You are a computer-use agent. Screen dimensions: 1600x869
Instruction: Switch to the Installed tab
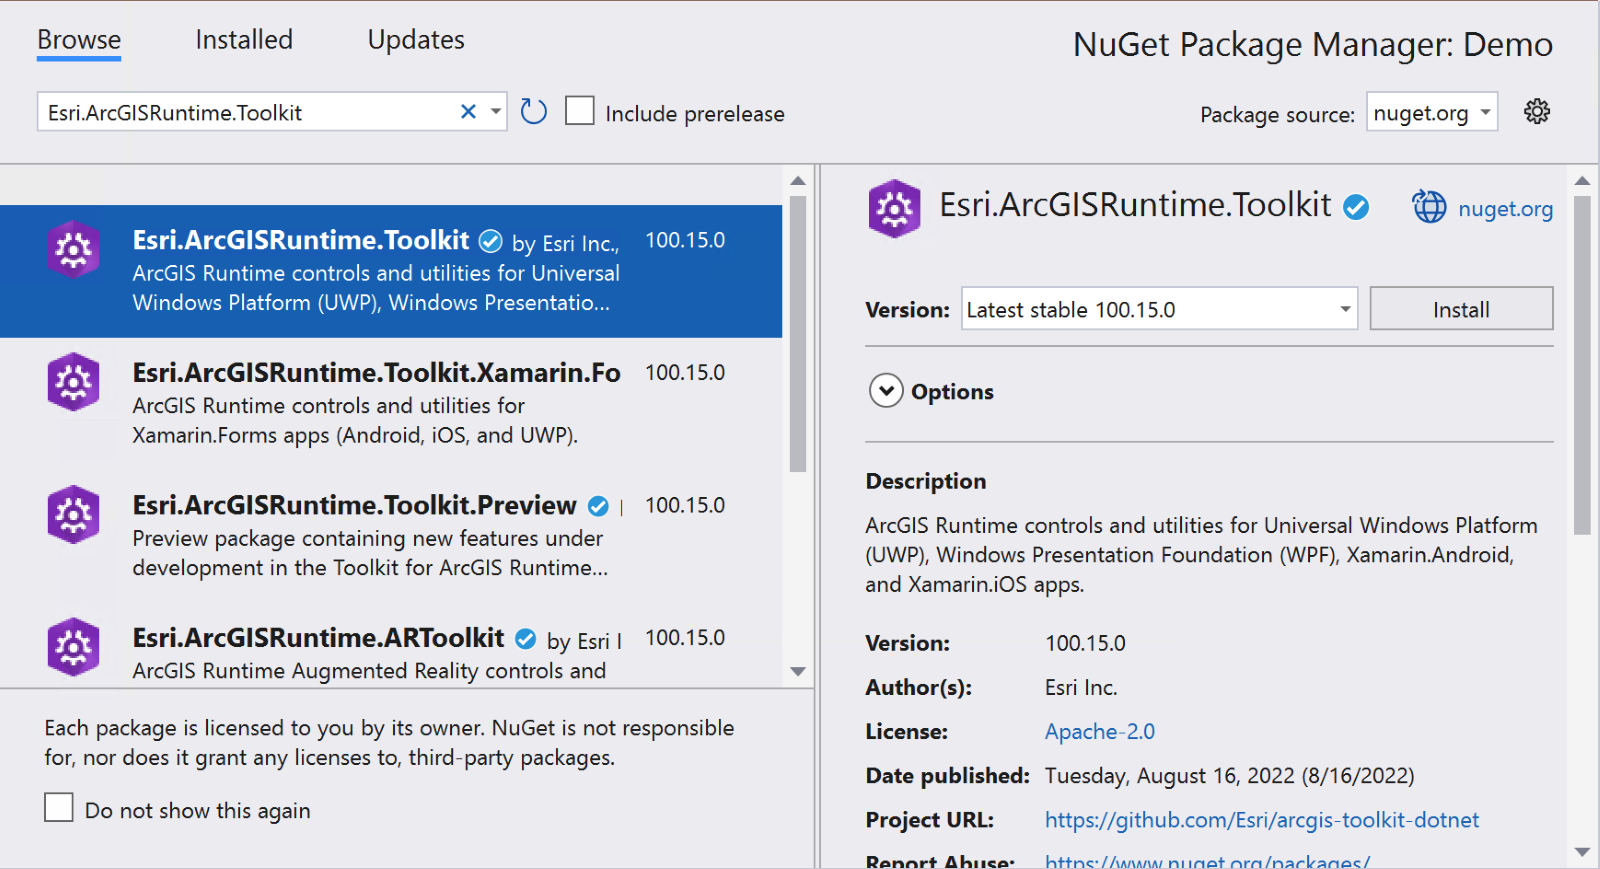click(244, 40)
